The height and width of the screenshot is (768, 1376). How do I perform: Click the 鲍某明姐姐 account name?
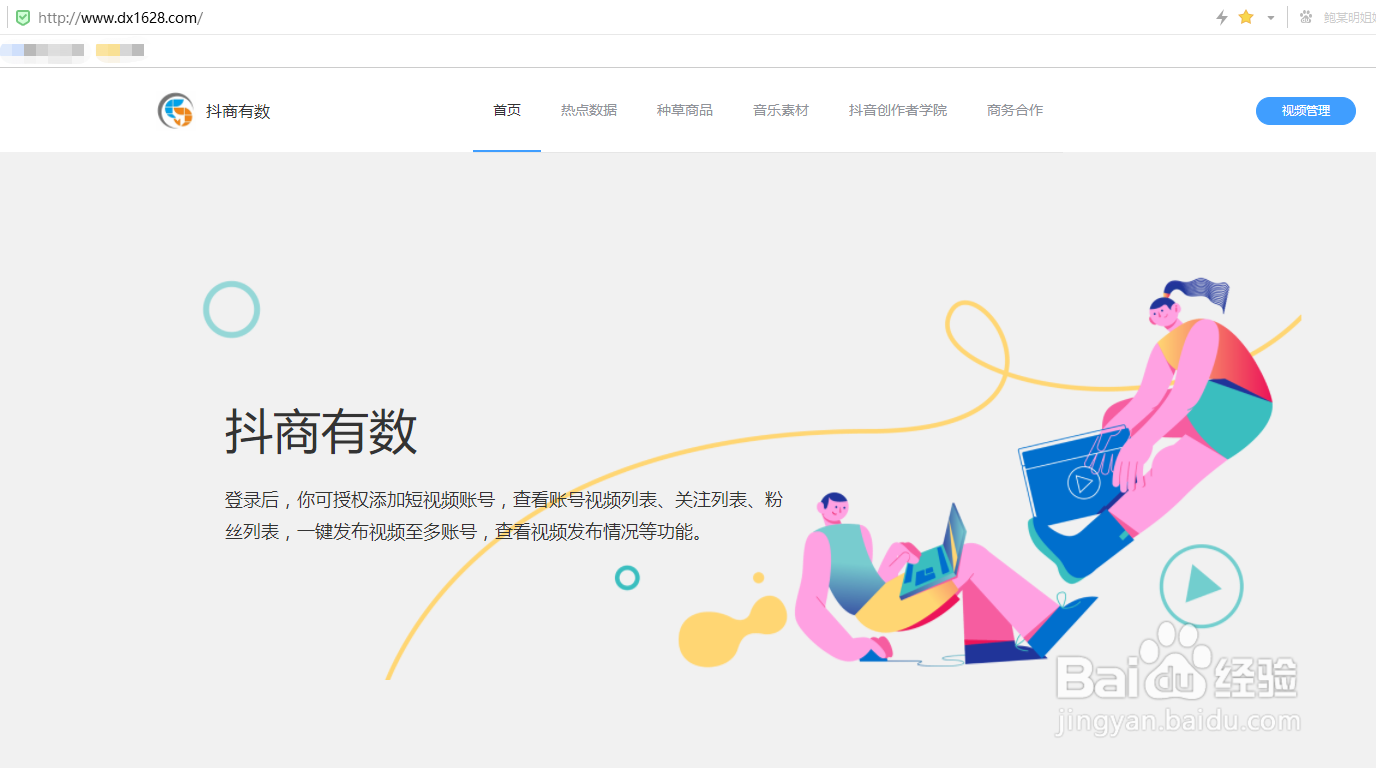coord(1348,17)
